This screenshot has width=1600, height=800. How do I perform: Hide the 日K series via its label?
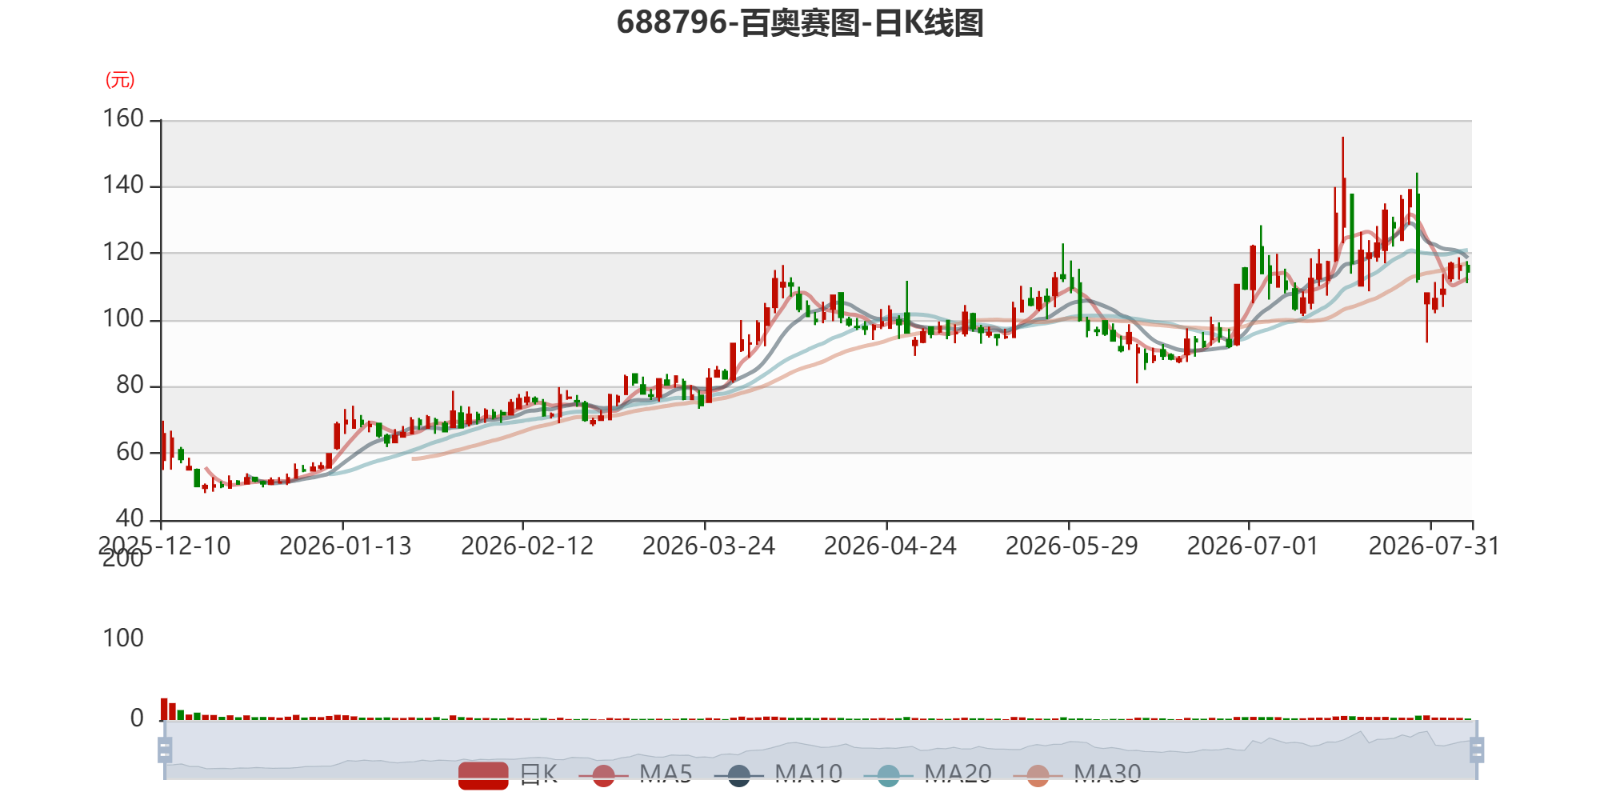pyautogui.click(x=538, y=774)
